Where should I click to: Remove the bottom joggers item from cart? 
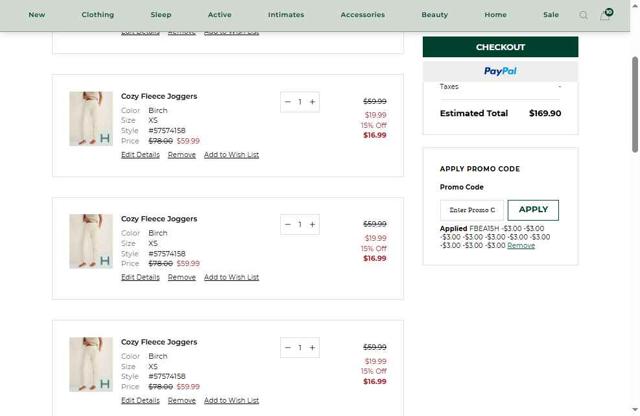click(x=182, y=400)
